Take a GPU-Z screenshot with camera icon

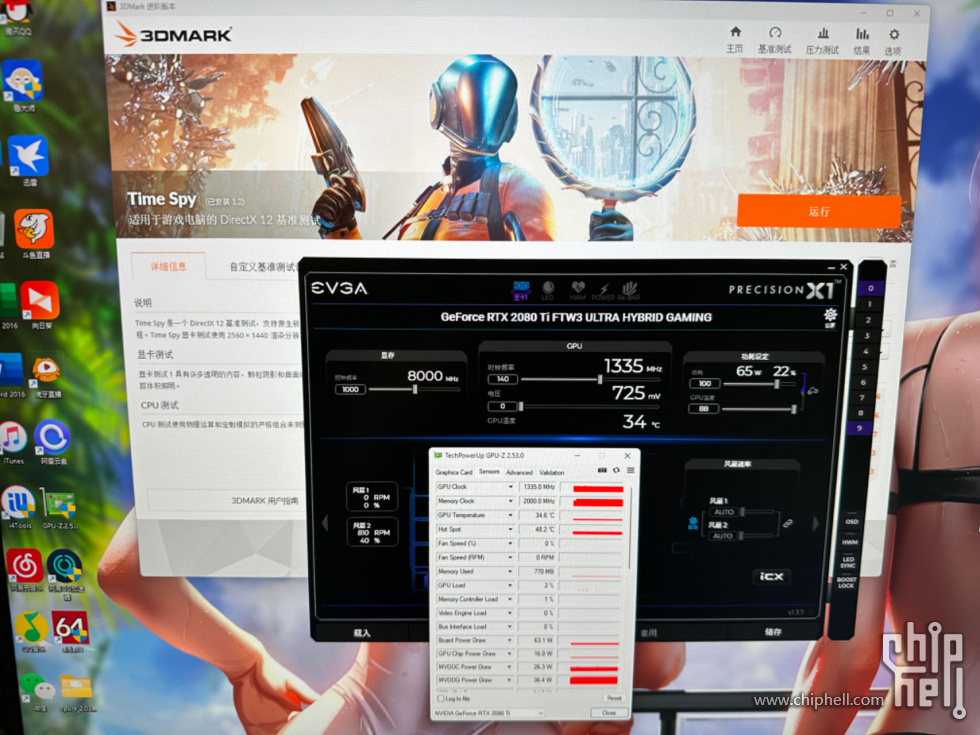[602, 471]
